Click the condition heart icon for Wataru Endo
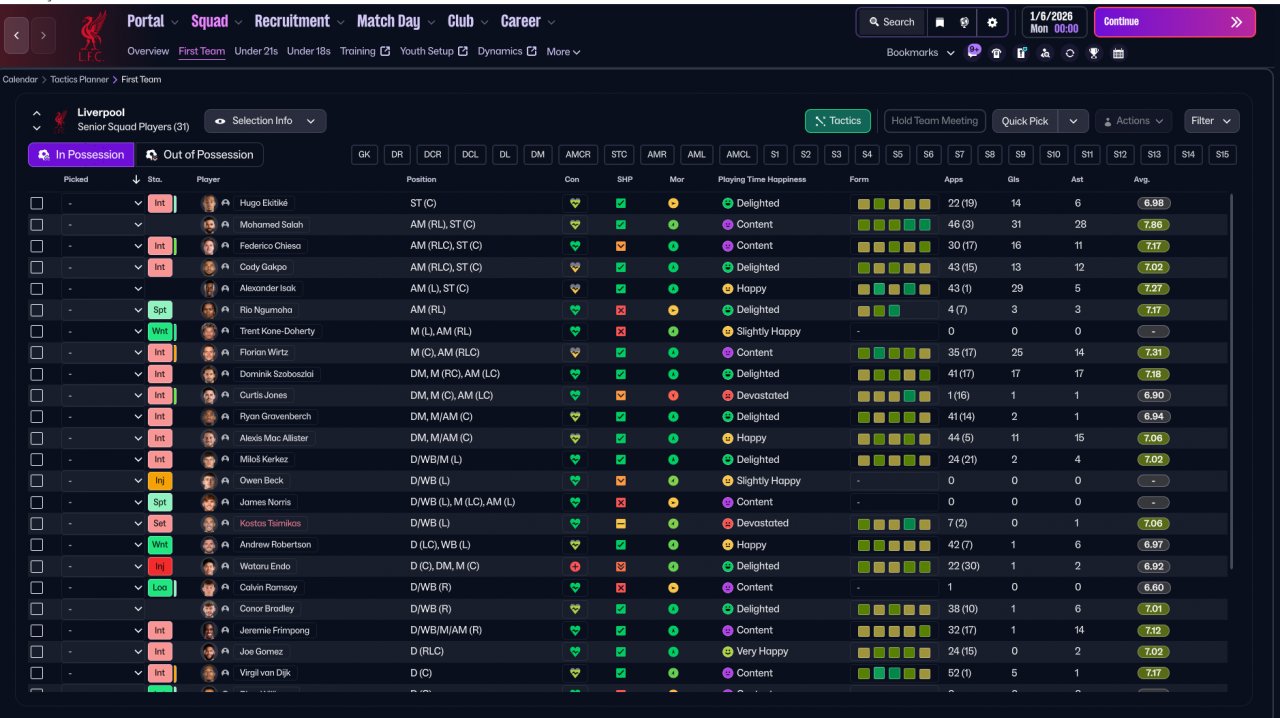The width and height of the screenshot is (1280, 718). click(575, 566)
